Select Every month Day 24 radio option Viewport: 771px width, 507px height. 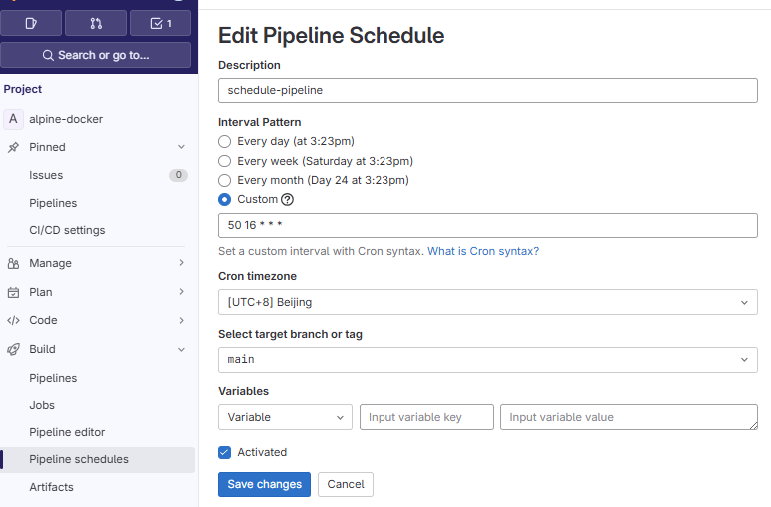[224, 180]
